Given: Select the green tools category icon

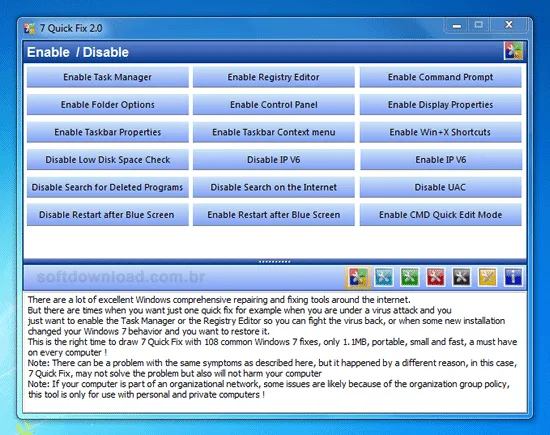Looking at the screenshot, I should click(410, 277).
